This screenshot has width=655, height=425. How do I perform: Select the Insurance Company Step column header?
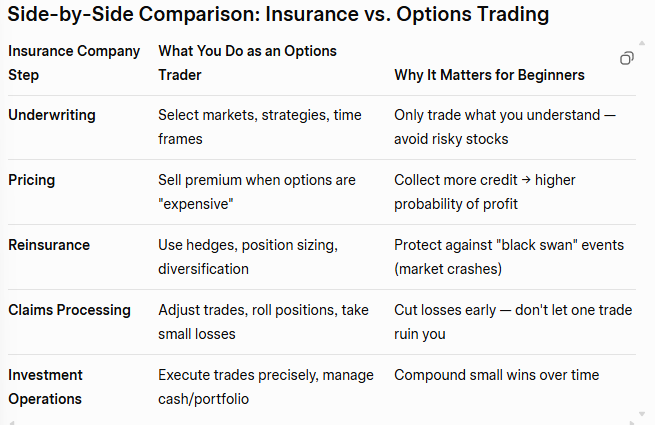[x=74, y=63]
